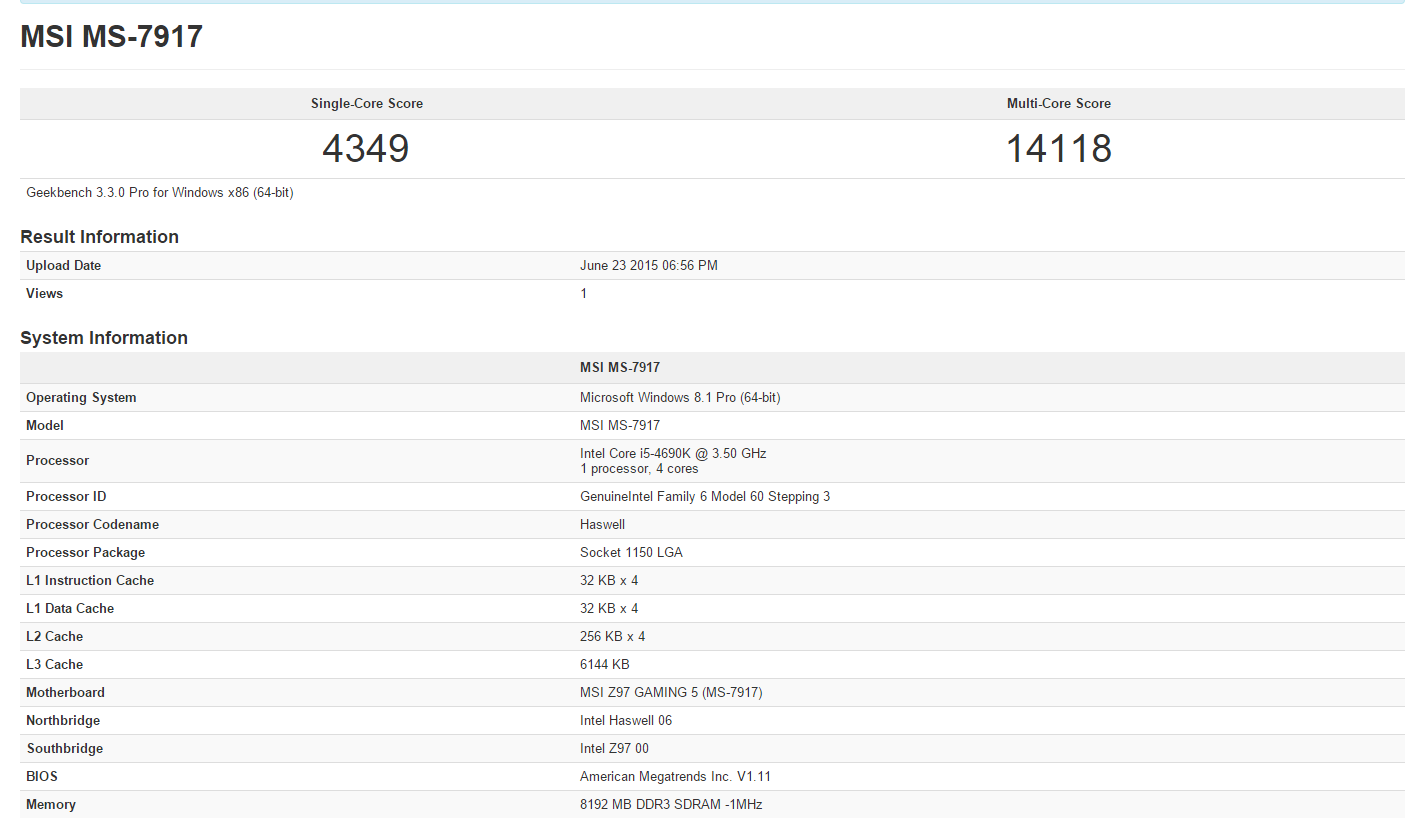Select 'American Megatrends Inc. V1.11' value
Screen dimensions: 1421x821
[x=676, y=777]
